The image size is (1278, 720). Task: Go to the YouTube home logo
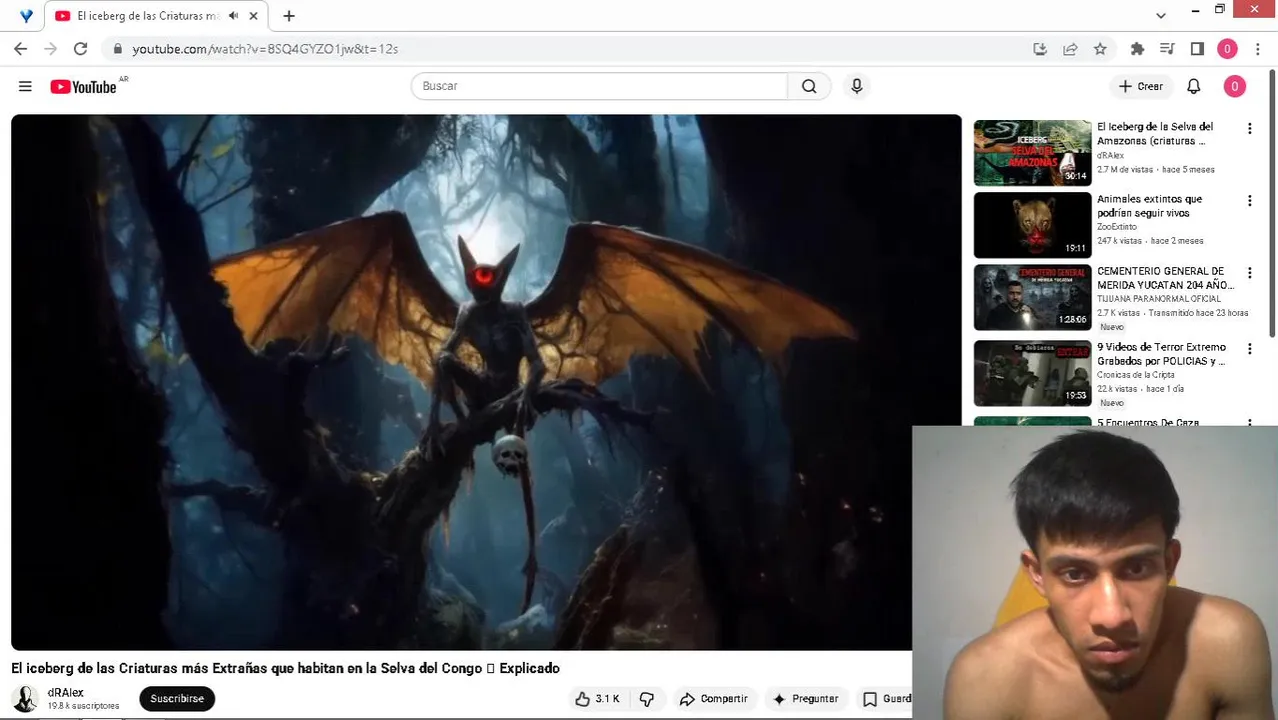[x=84, y=87]
